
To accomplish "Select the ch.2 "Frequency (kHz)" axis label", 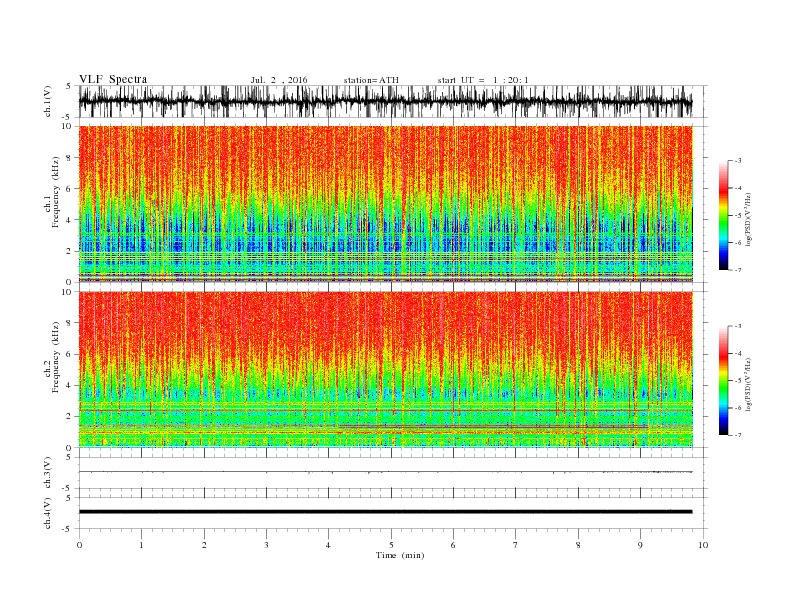I will [x=55, y=357].
